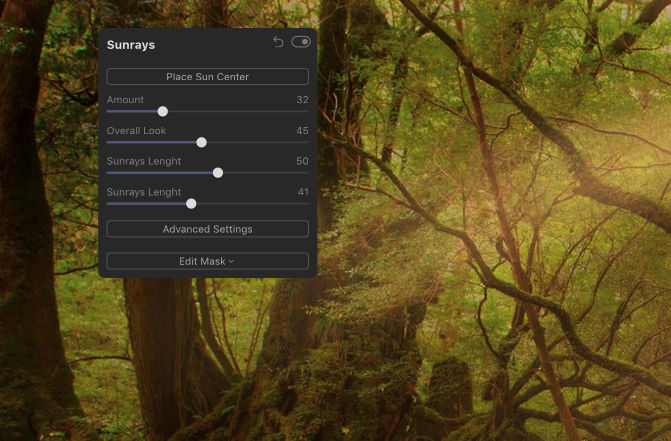Select the Amount value 32
Viewport: 671px width, 441px height.
(302, 100)
